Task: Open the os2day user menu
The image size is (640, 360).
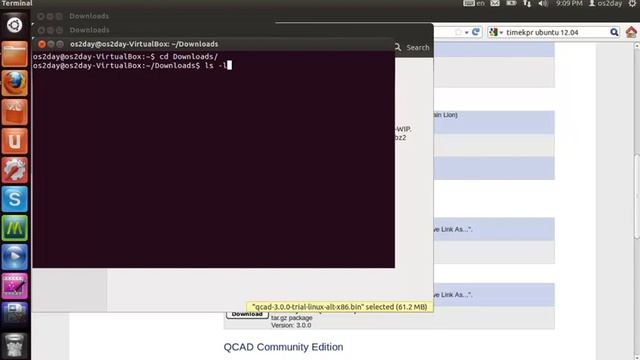Action: [605, 3]
